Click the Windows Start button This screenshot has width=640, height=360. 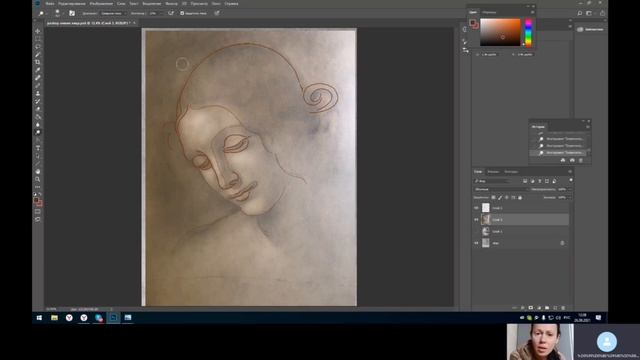39,318
